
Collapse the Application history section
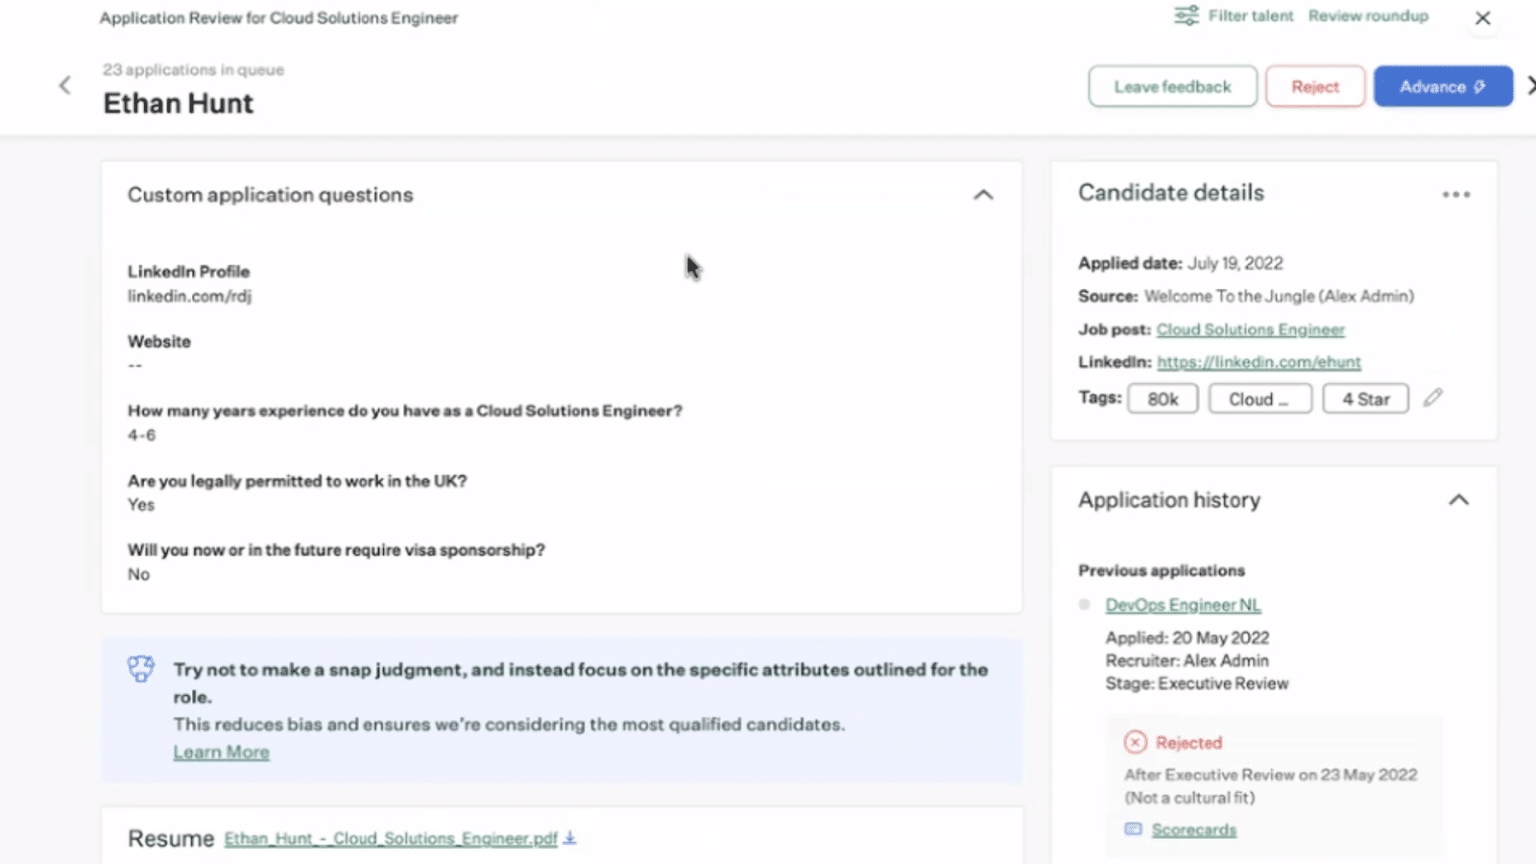1459,500
